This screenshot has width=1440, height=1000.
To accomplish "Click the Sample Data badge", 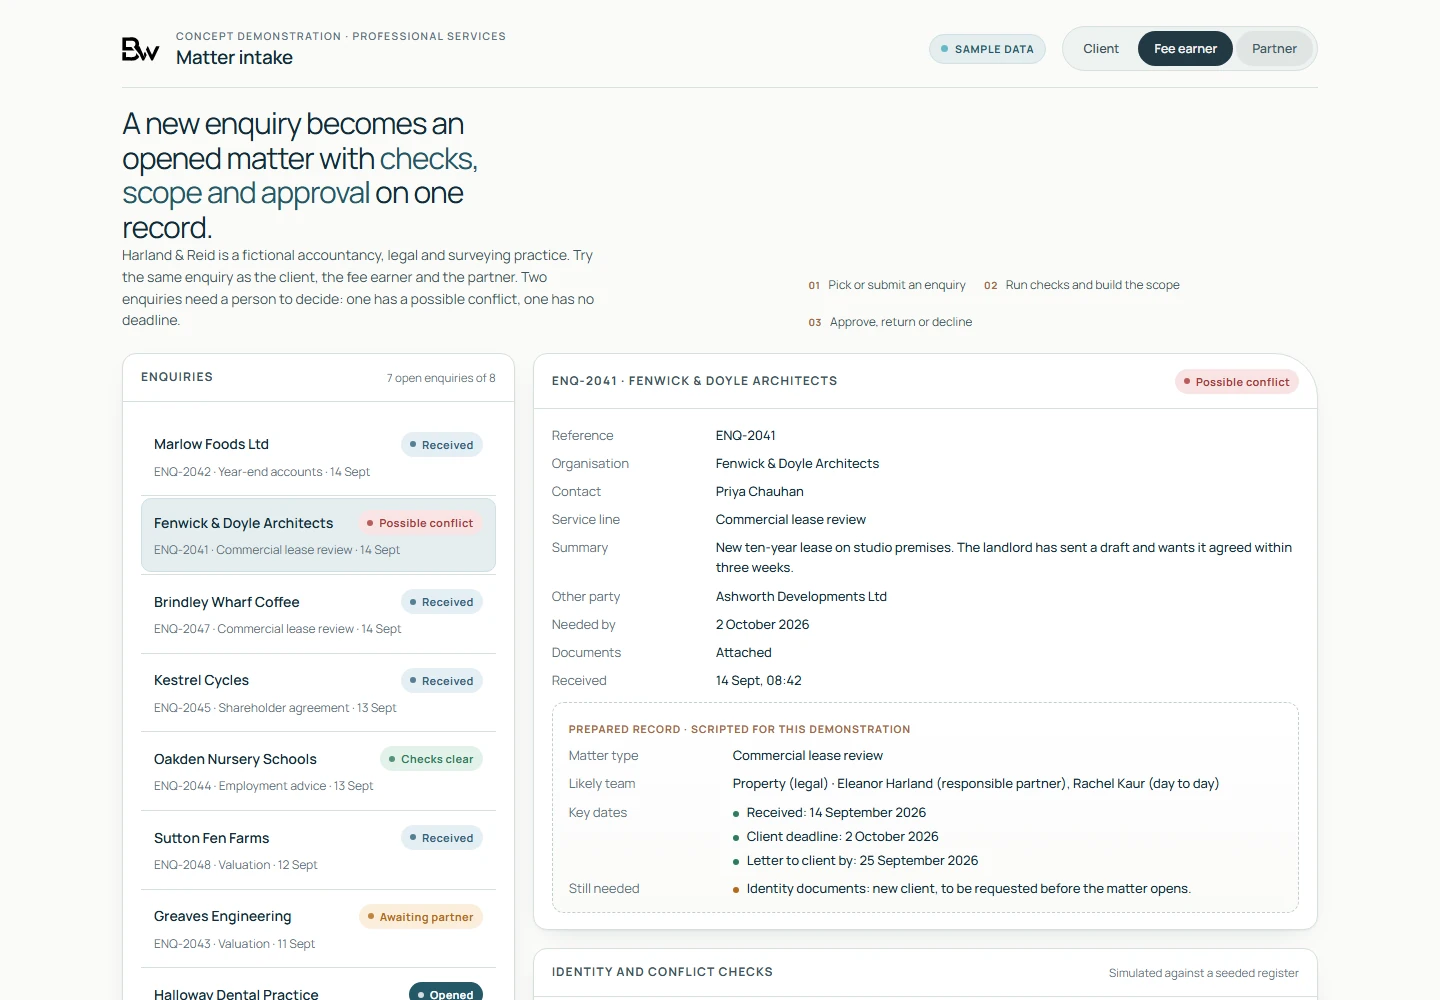I will pyautogui.click(x=988, y=49).
